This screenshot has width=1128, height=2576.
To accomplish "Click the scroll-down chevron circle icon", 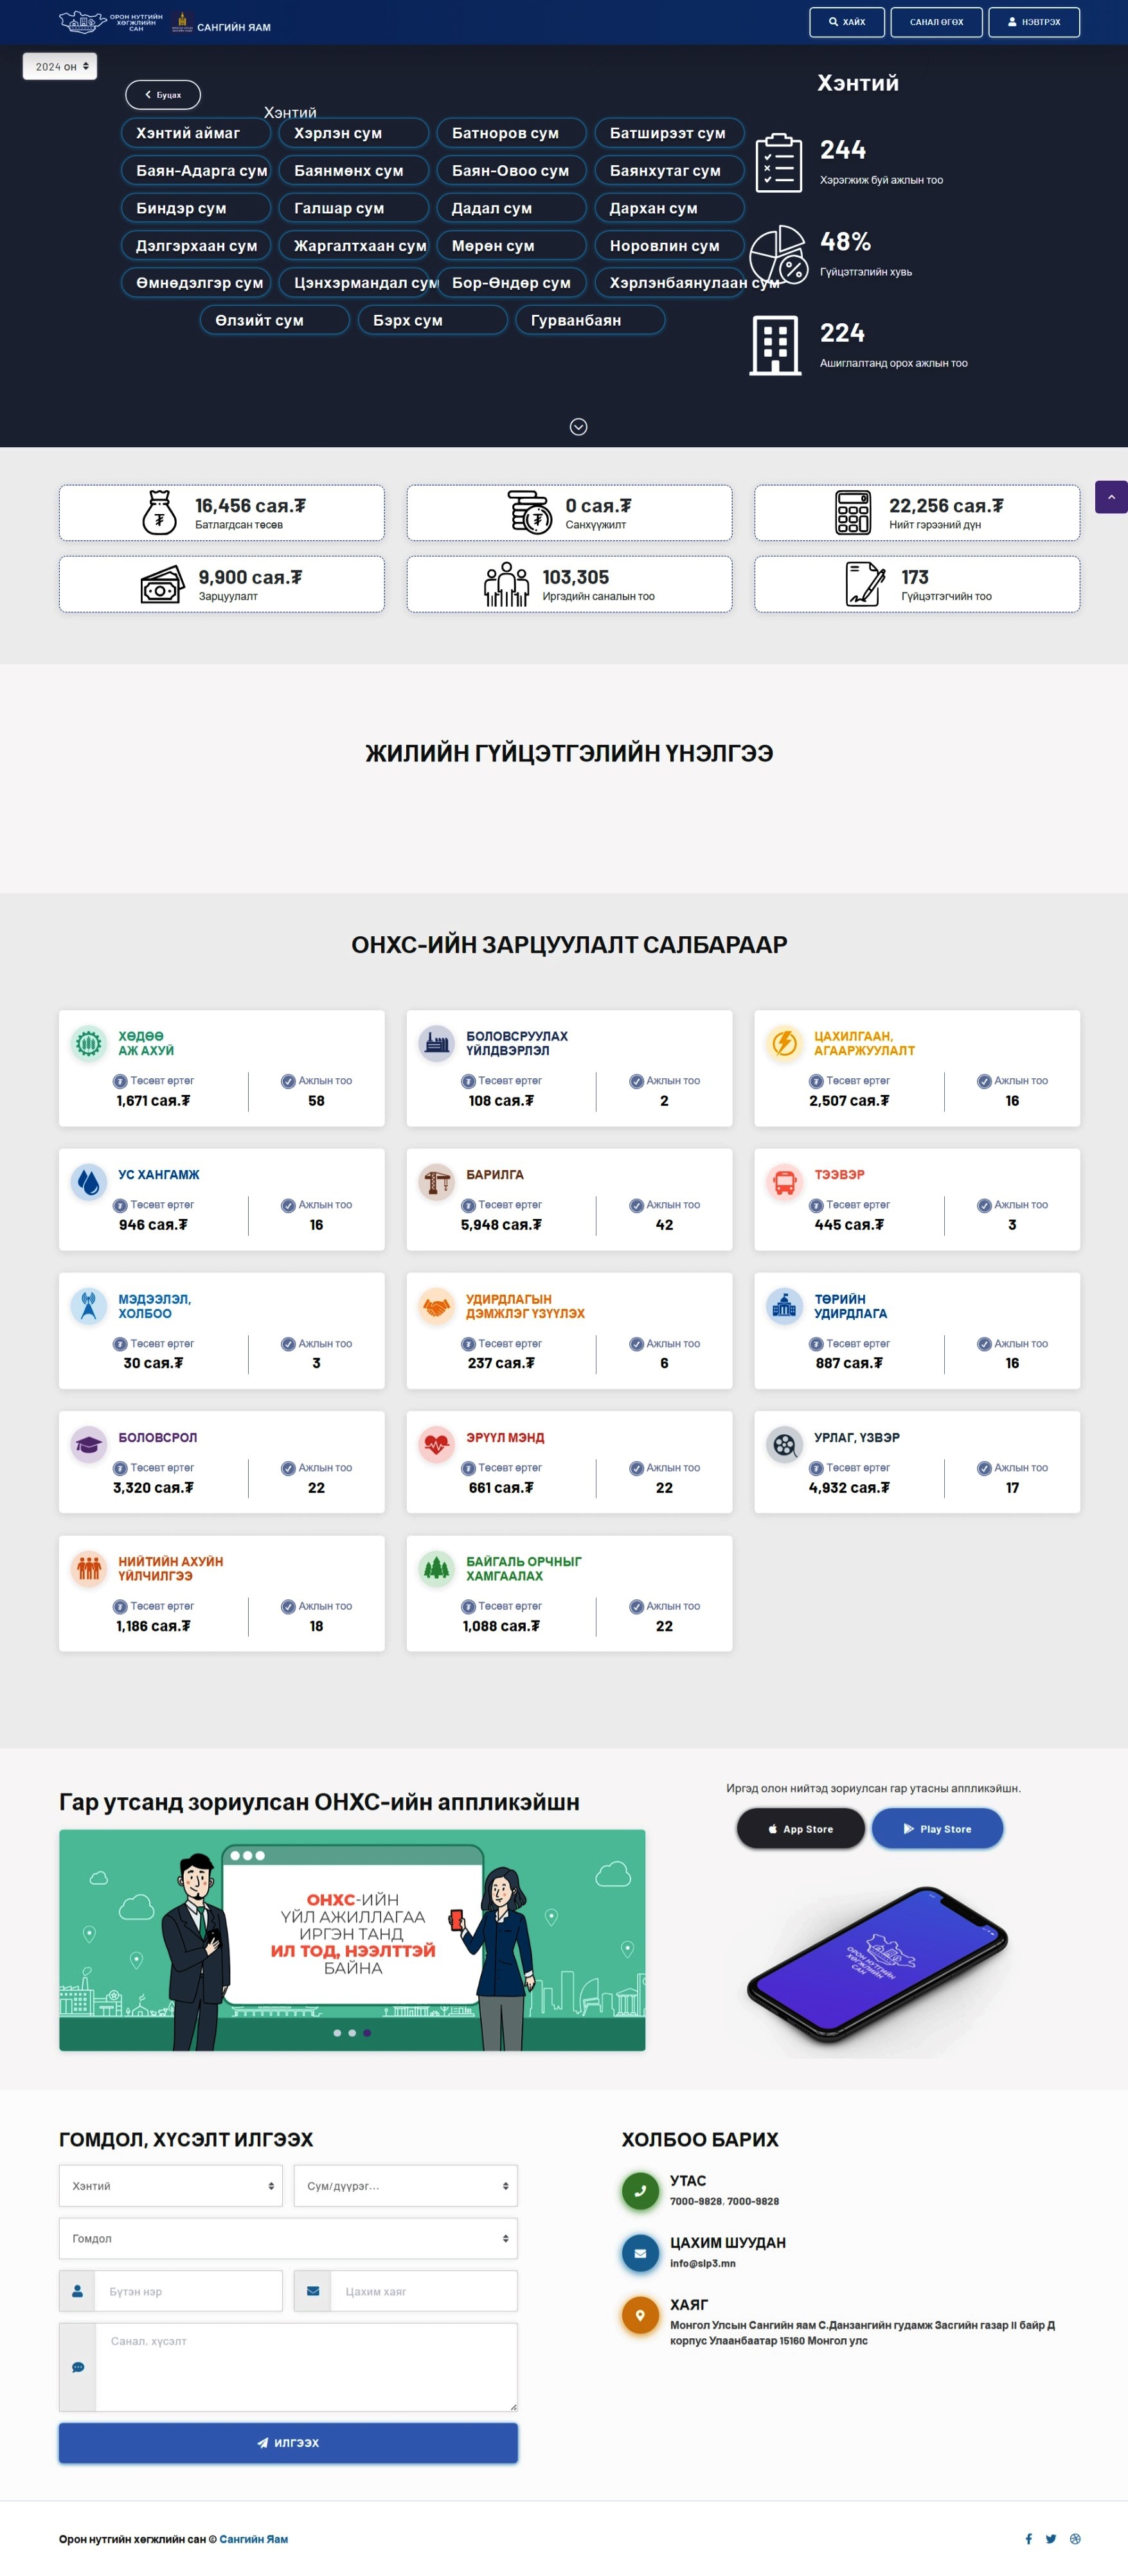I will (x=578, y=427).
